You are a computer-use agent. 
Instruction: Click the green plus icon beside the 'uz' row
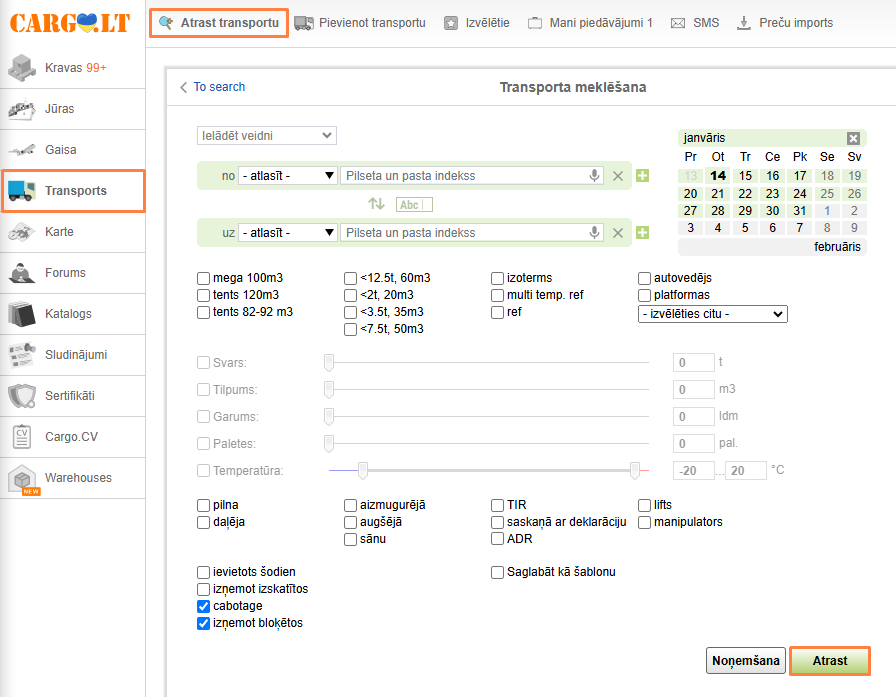coord(642,233)
